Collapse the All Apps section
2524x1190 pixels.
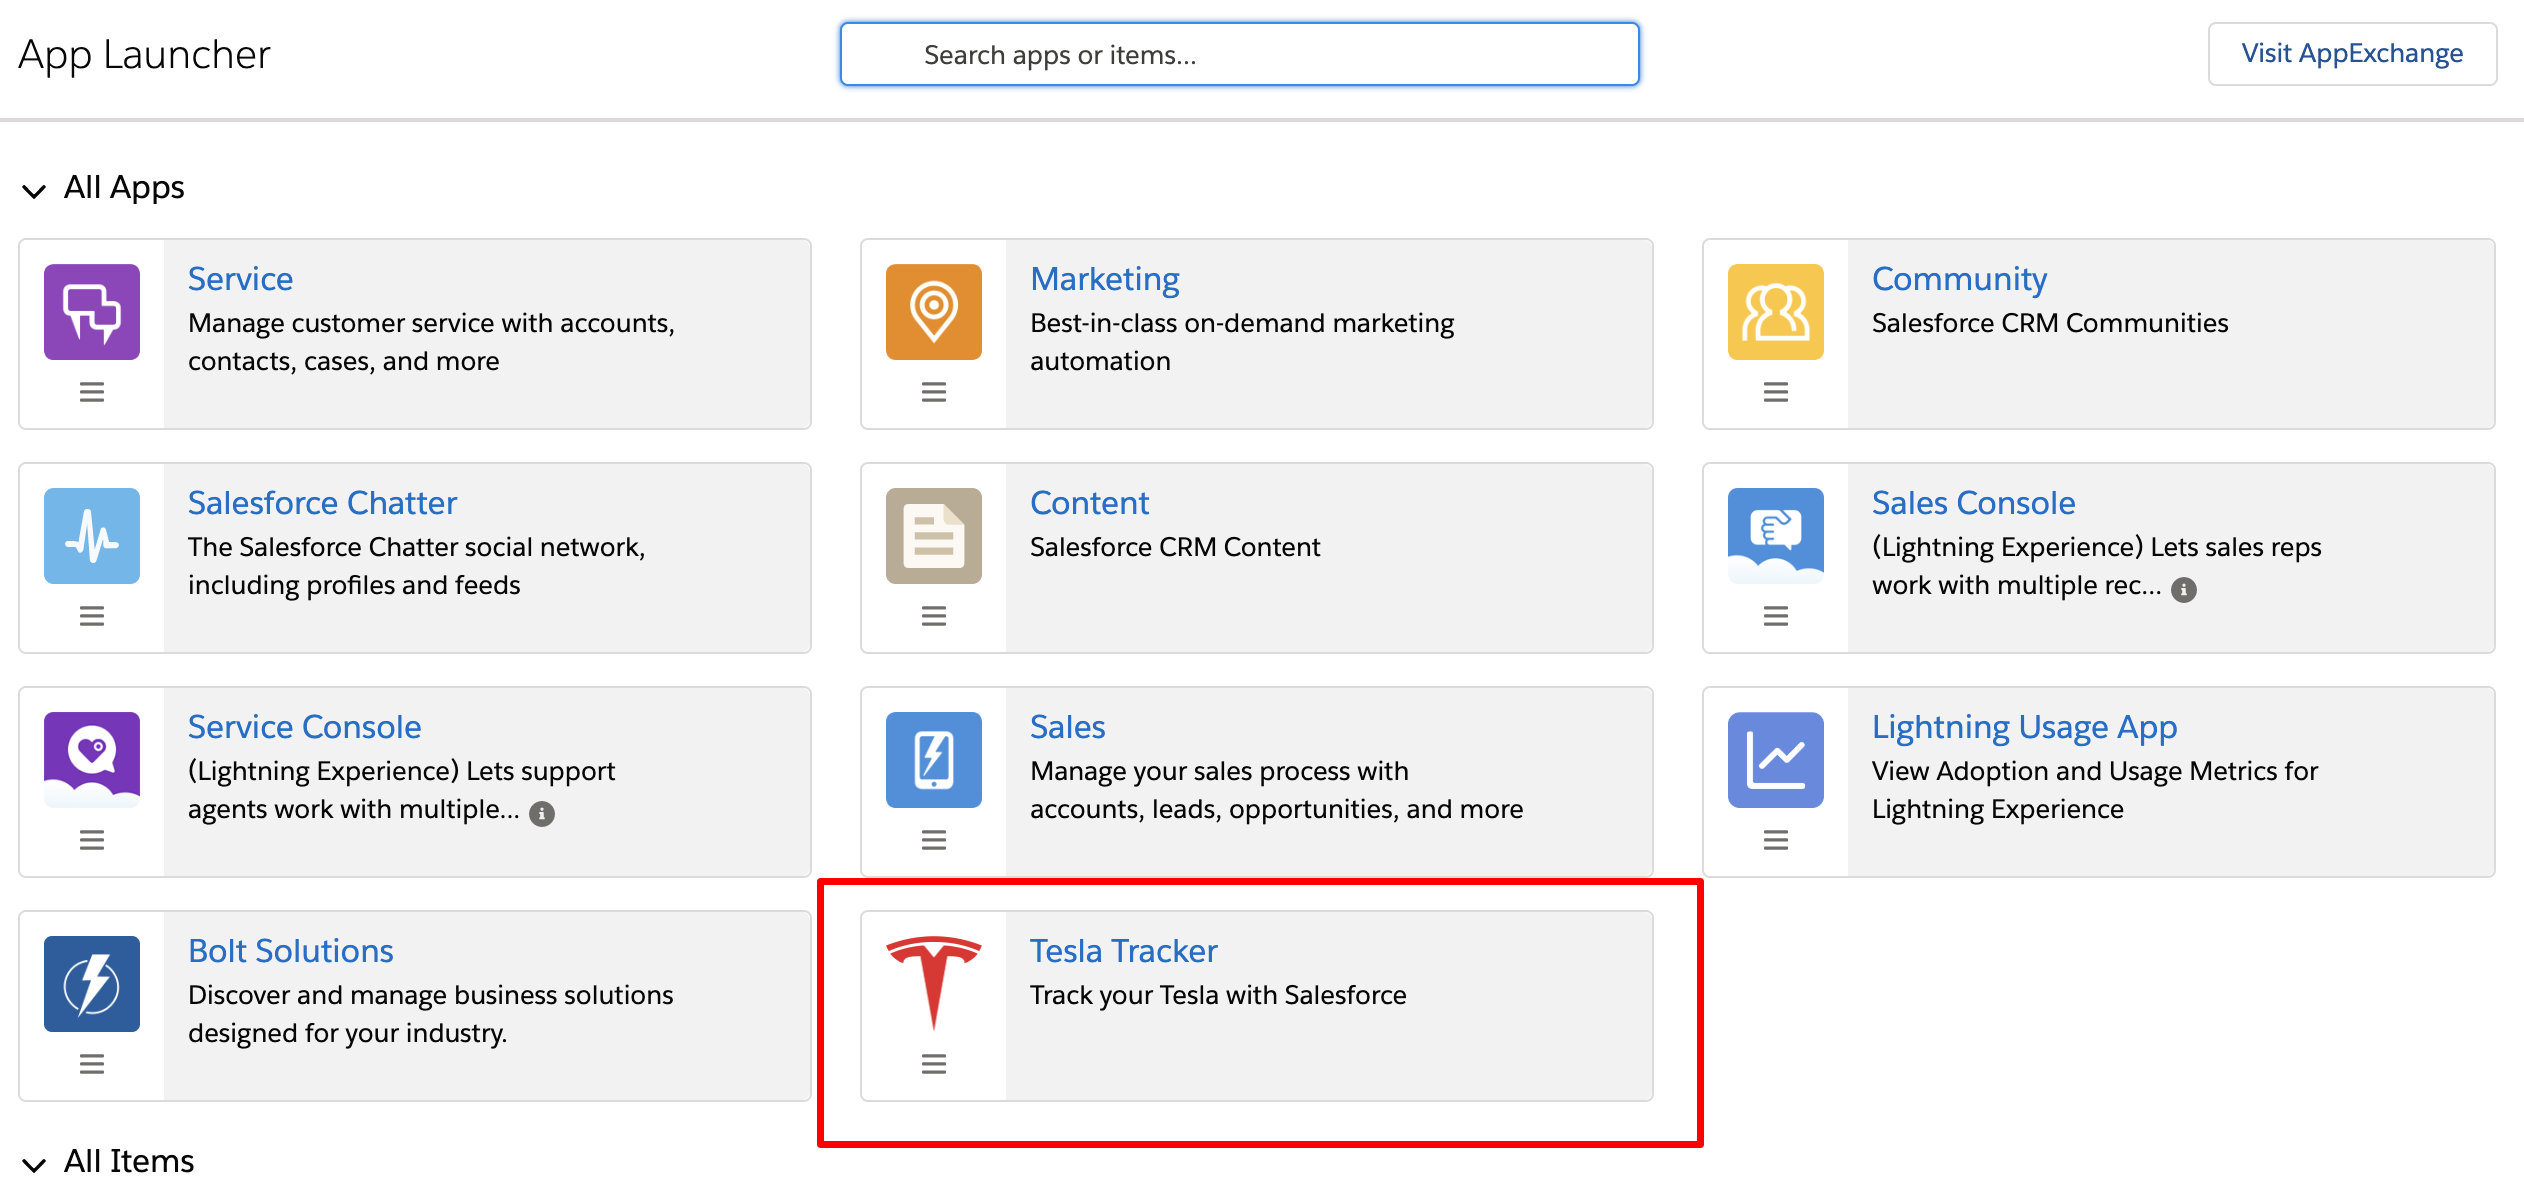[35, 190]
